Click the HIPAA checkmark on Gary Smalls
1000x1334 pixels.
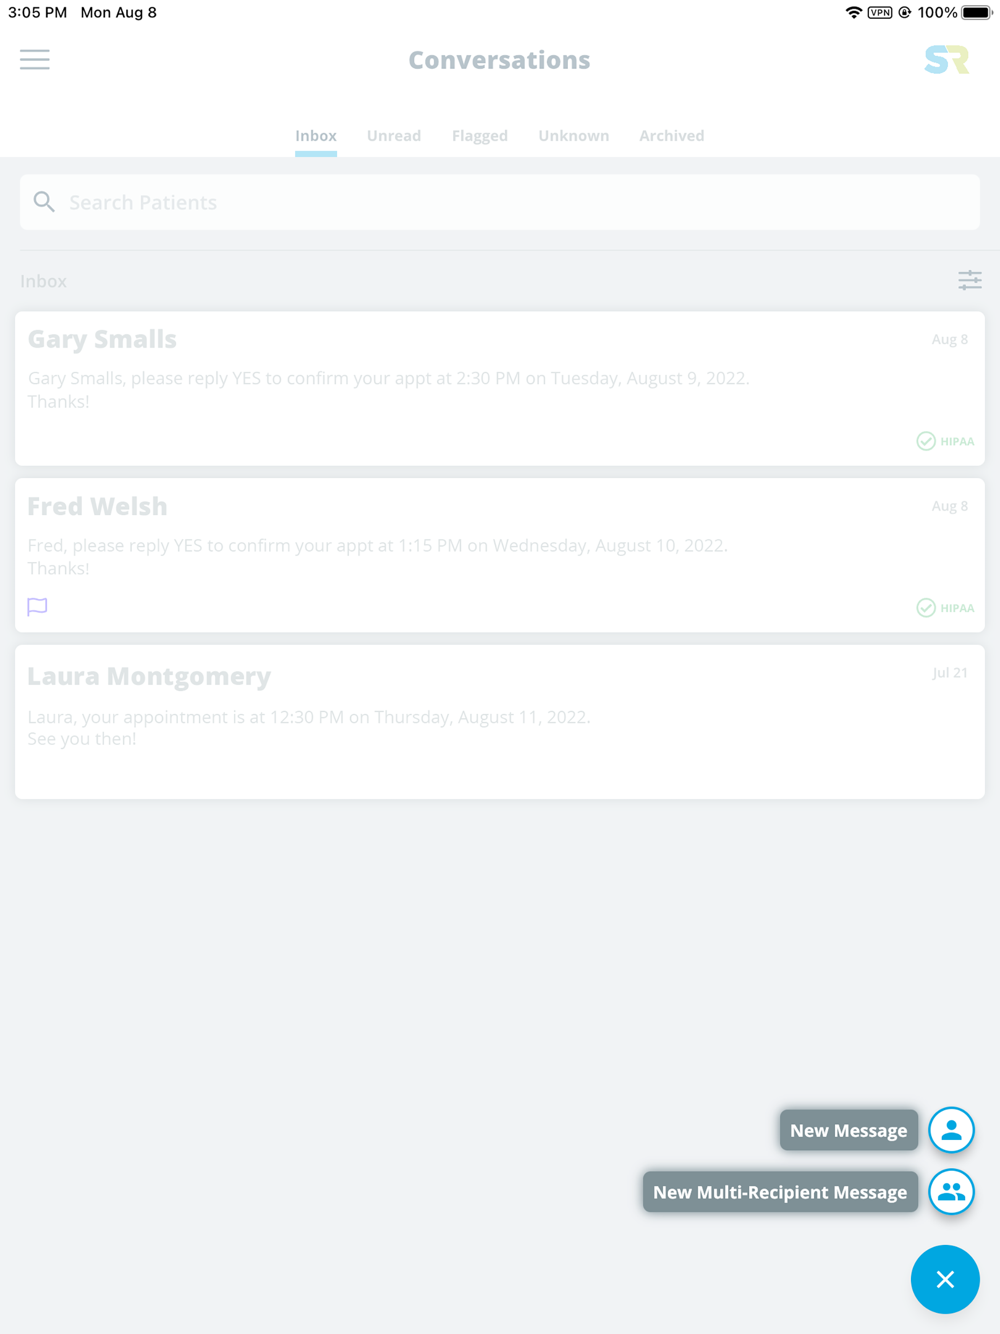click(926, 441)
